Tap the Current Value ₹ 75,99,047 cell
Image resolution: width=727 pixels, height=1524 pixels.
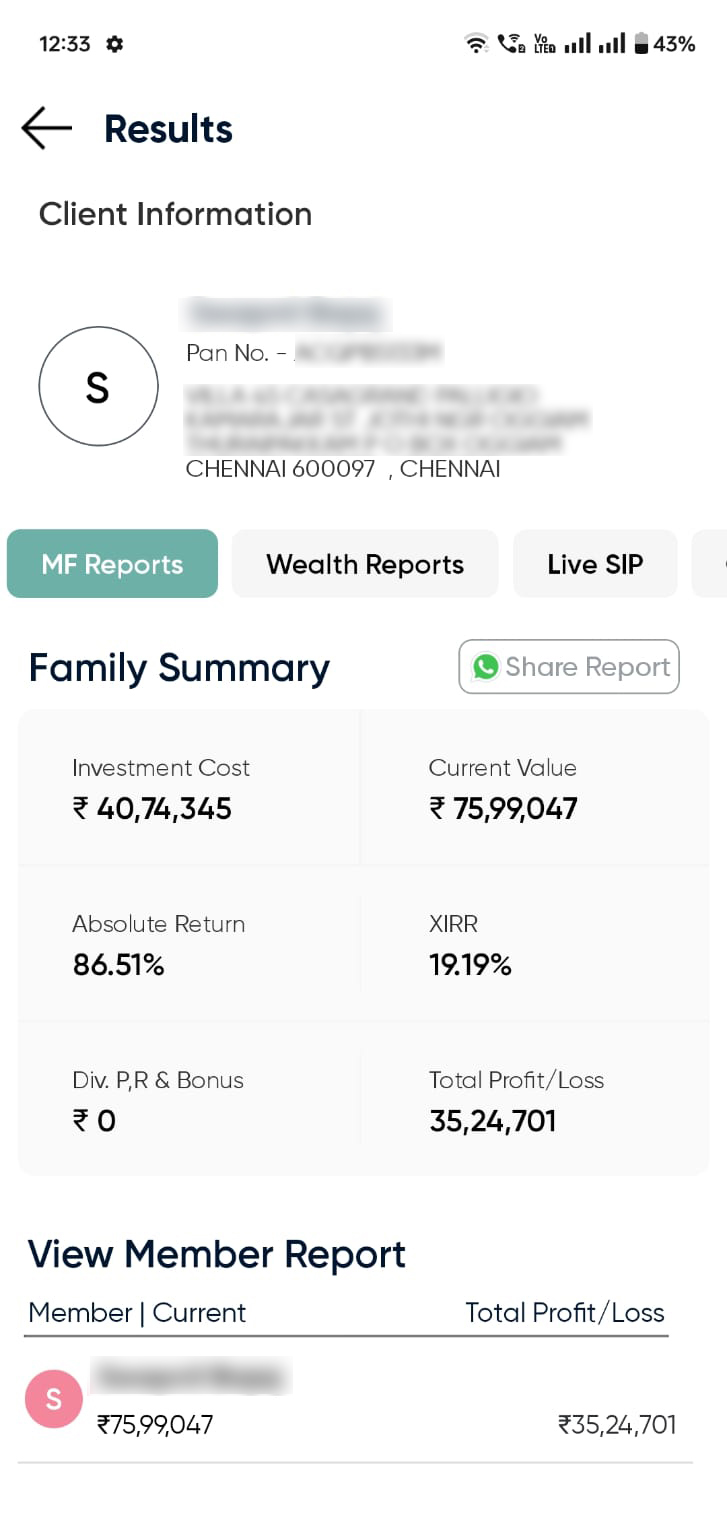point(503,808)
